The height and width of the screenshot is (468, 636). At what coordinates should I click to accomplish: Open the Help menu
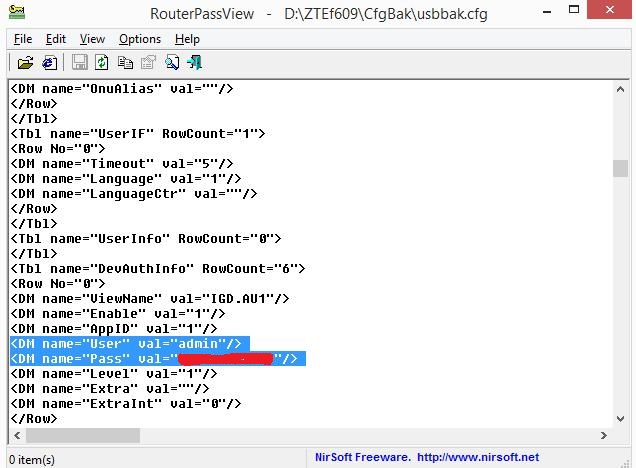[187, 39]
